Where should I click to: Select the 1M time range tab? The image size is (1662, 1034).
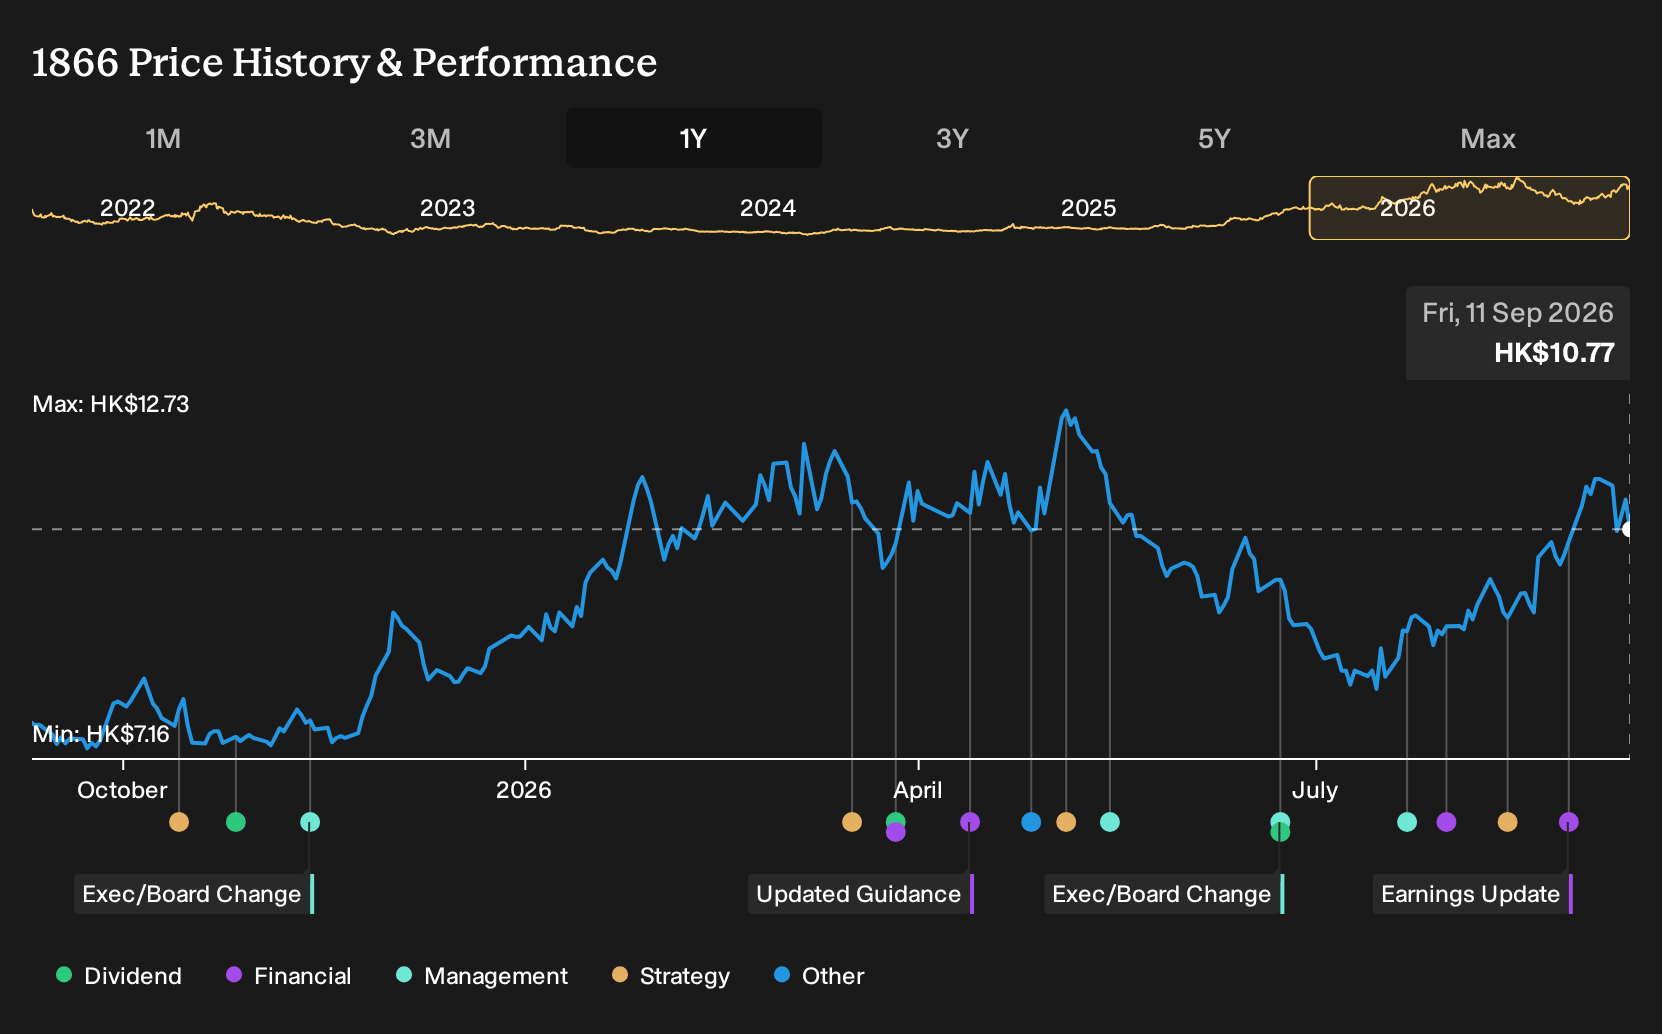[163, 138]
